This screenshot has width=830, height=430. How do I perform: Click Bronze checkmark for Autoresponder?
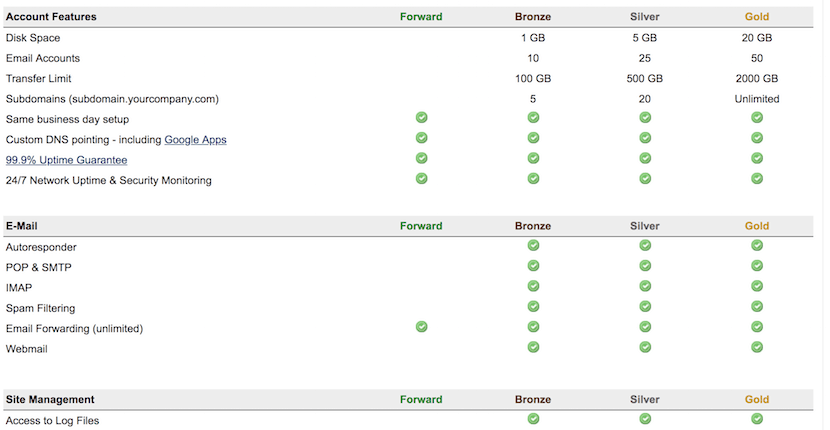coord(533,245)
